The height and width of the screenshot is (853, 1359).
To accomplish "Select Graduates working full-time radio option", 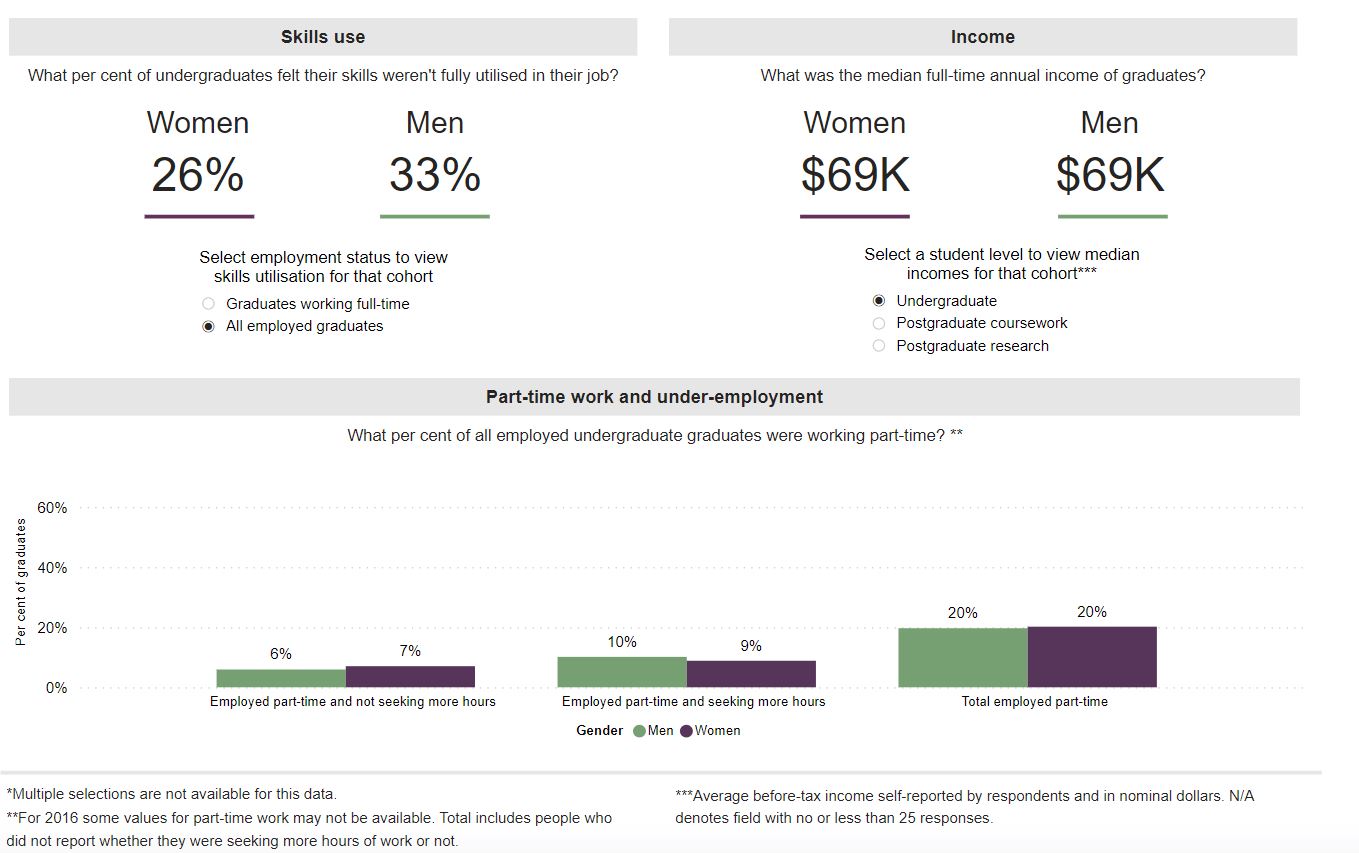I will click(x=208, y=304).
